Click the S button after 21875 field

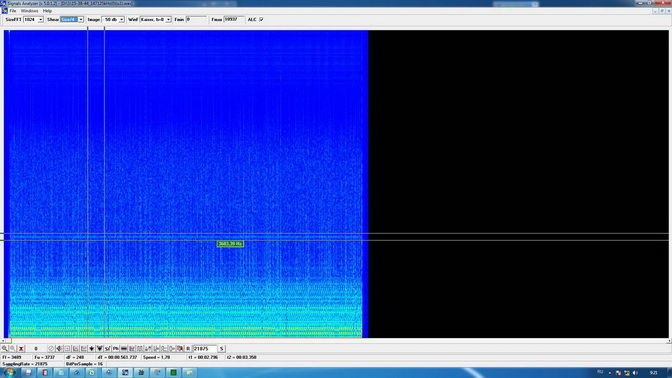coord(222,348)
